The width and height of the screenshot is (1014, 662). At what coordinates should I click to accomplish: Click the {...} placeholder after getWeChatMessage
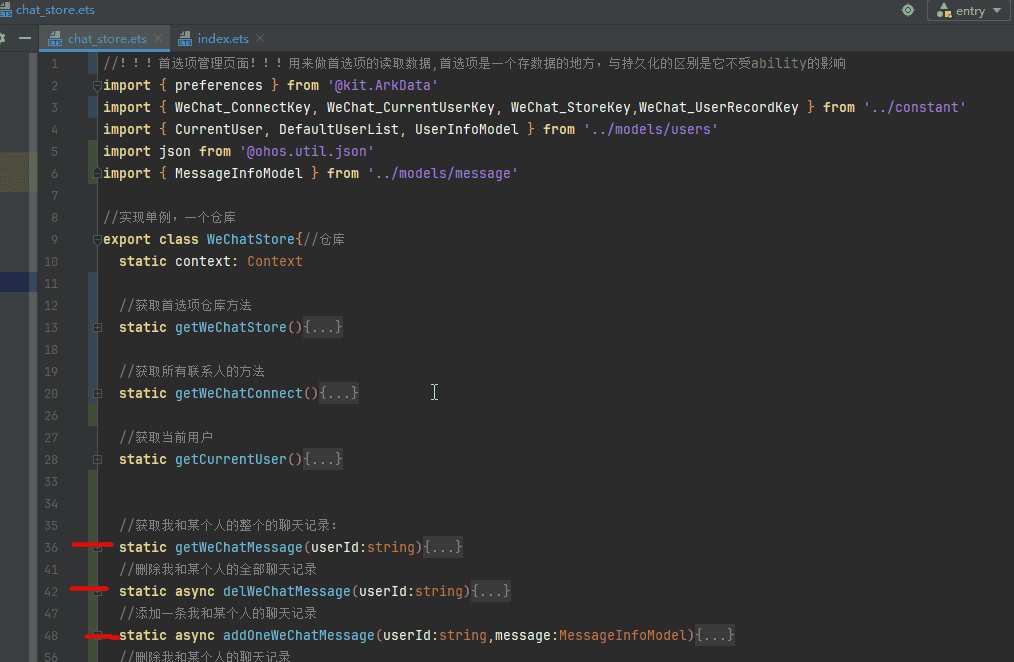pyautogui.click(x=443, y=548)
